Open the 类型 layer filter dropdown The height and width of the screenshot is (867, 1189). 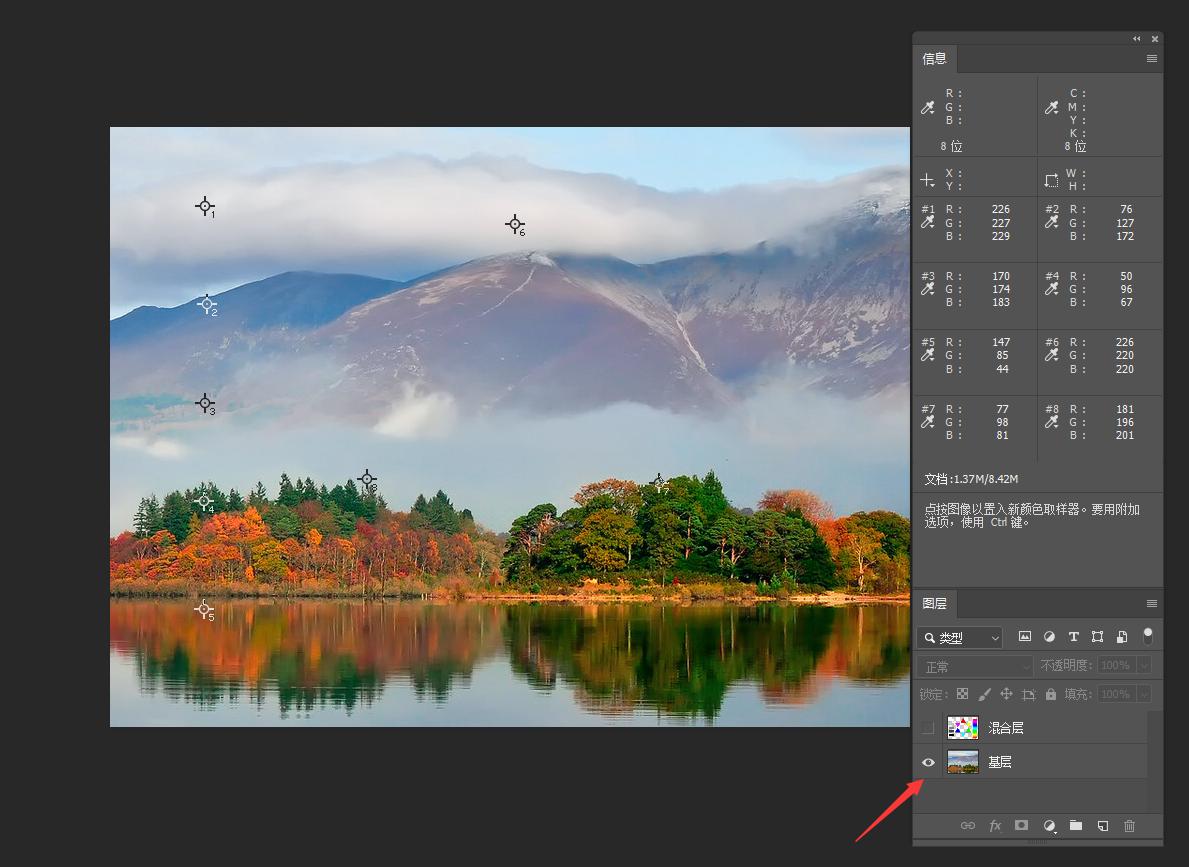tap(961, 638)
